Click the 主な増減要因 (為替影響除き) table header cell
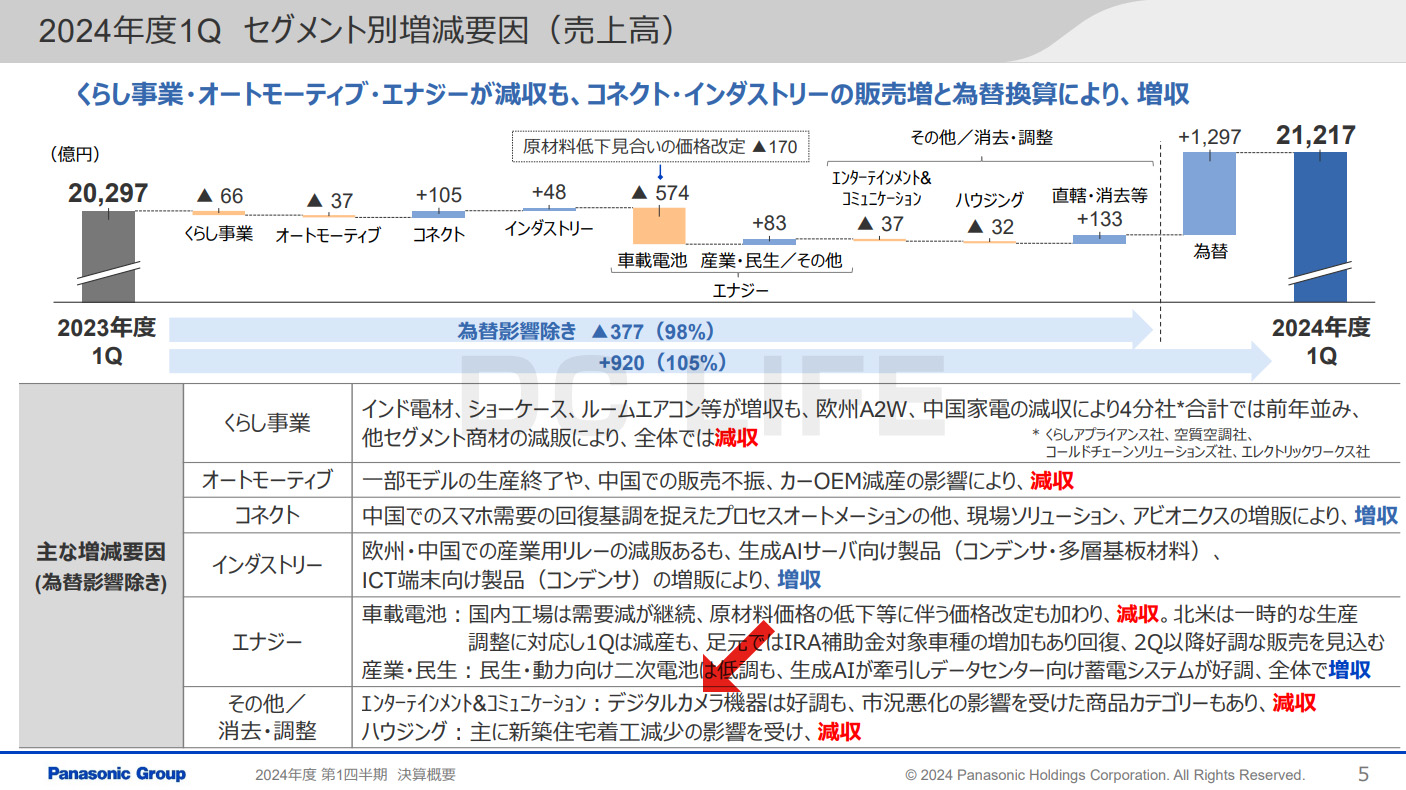 [x=101, y=565]
